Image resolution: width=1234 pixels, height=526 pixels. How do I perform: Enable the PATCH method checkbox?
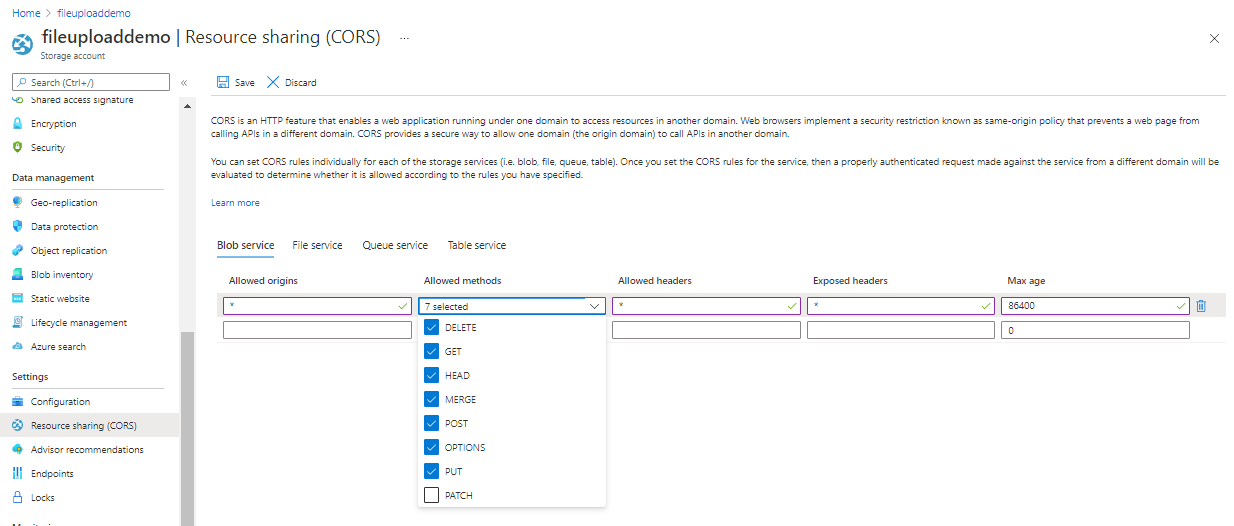432,495
